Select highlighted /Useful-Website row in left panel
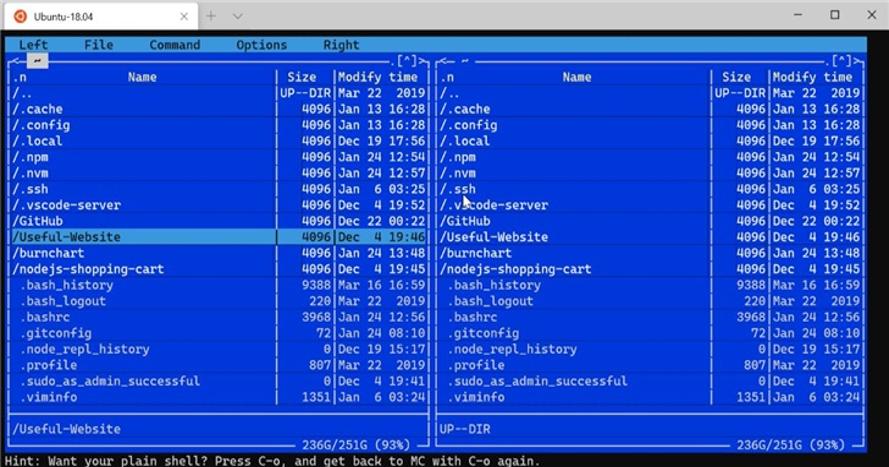889x467 pixels. coord(218,237)
